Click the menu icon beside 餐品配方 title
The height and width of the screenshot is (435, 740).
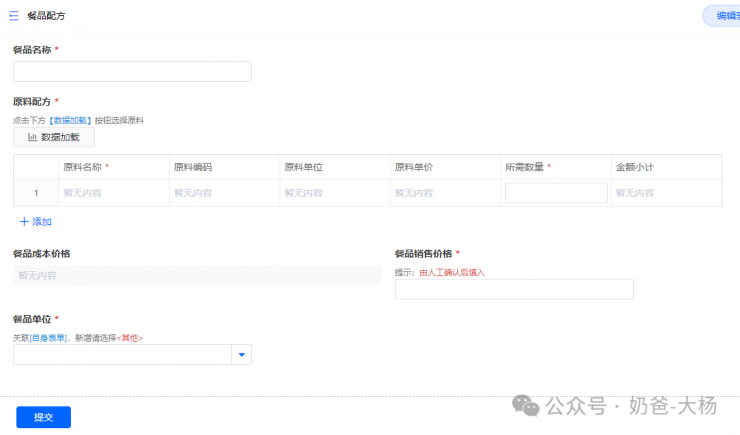[14, 16]
